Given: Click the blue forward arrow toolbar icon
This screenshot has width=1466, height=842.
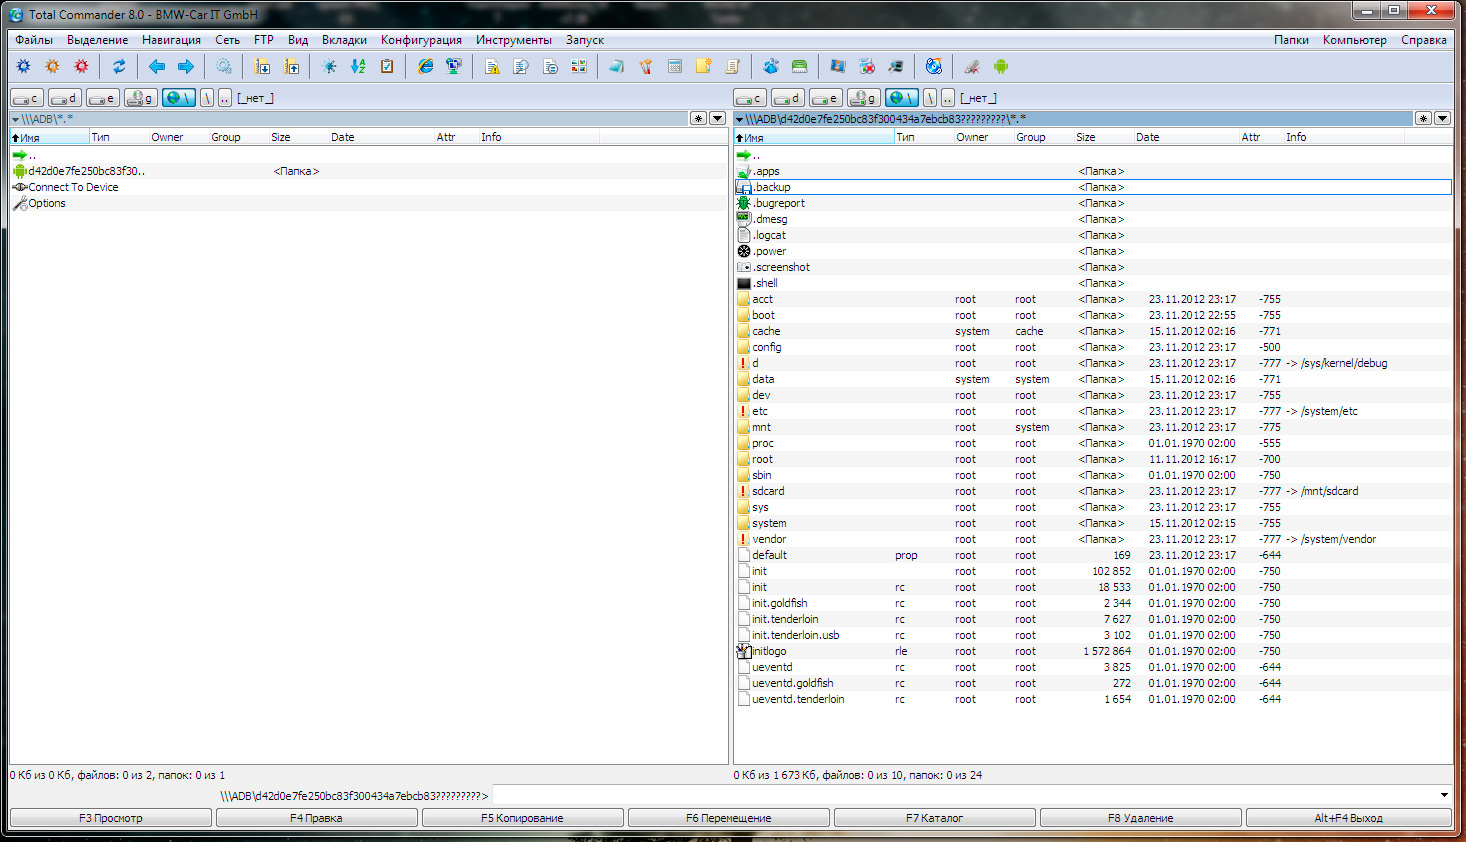Looking at the screenshot, I should pyautogui.click(x=186, y=67).
